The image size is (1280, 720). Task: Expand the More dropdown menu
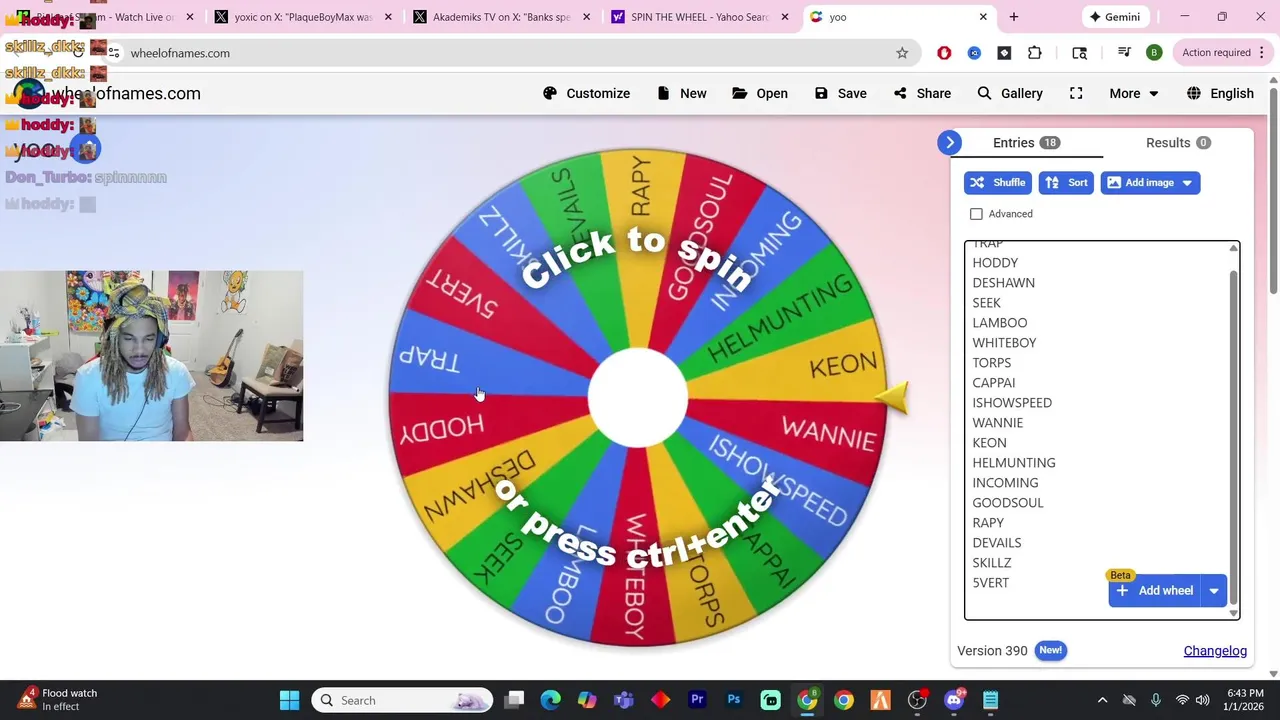[x=1134, y=93]
